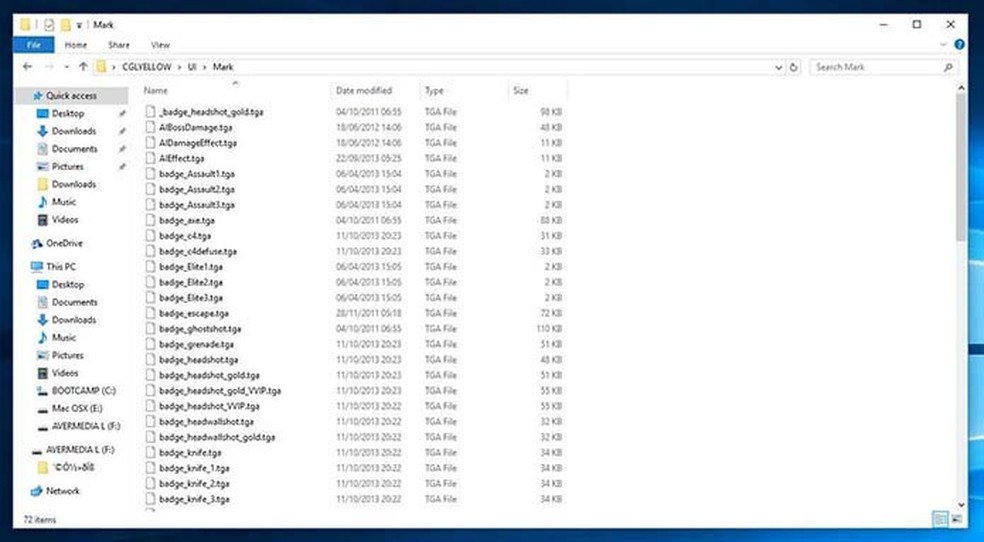Image resolution: width=984 pixels, height=542 pixels.
Task: Open pinned Documents under Quick access
Action: pyautogui.click(x=75, y=149)
